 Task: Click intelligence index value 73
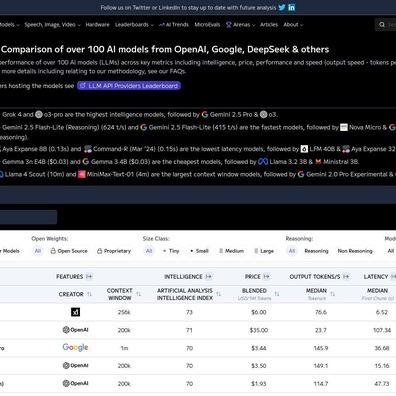[x=189, y=312]
